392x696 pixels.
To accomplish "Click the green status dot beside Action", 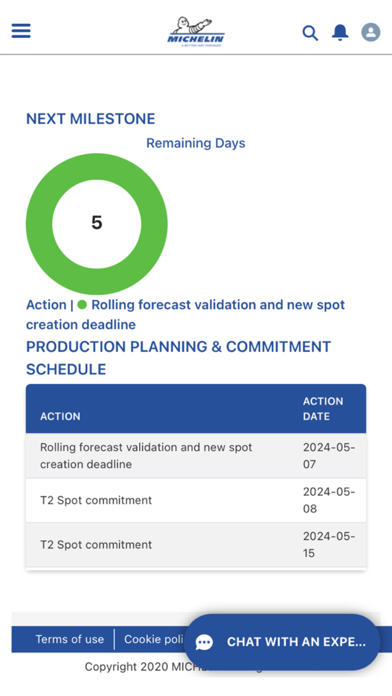I will 82,305.
